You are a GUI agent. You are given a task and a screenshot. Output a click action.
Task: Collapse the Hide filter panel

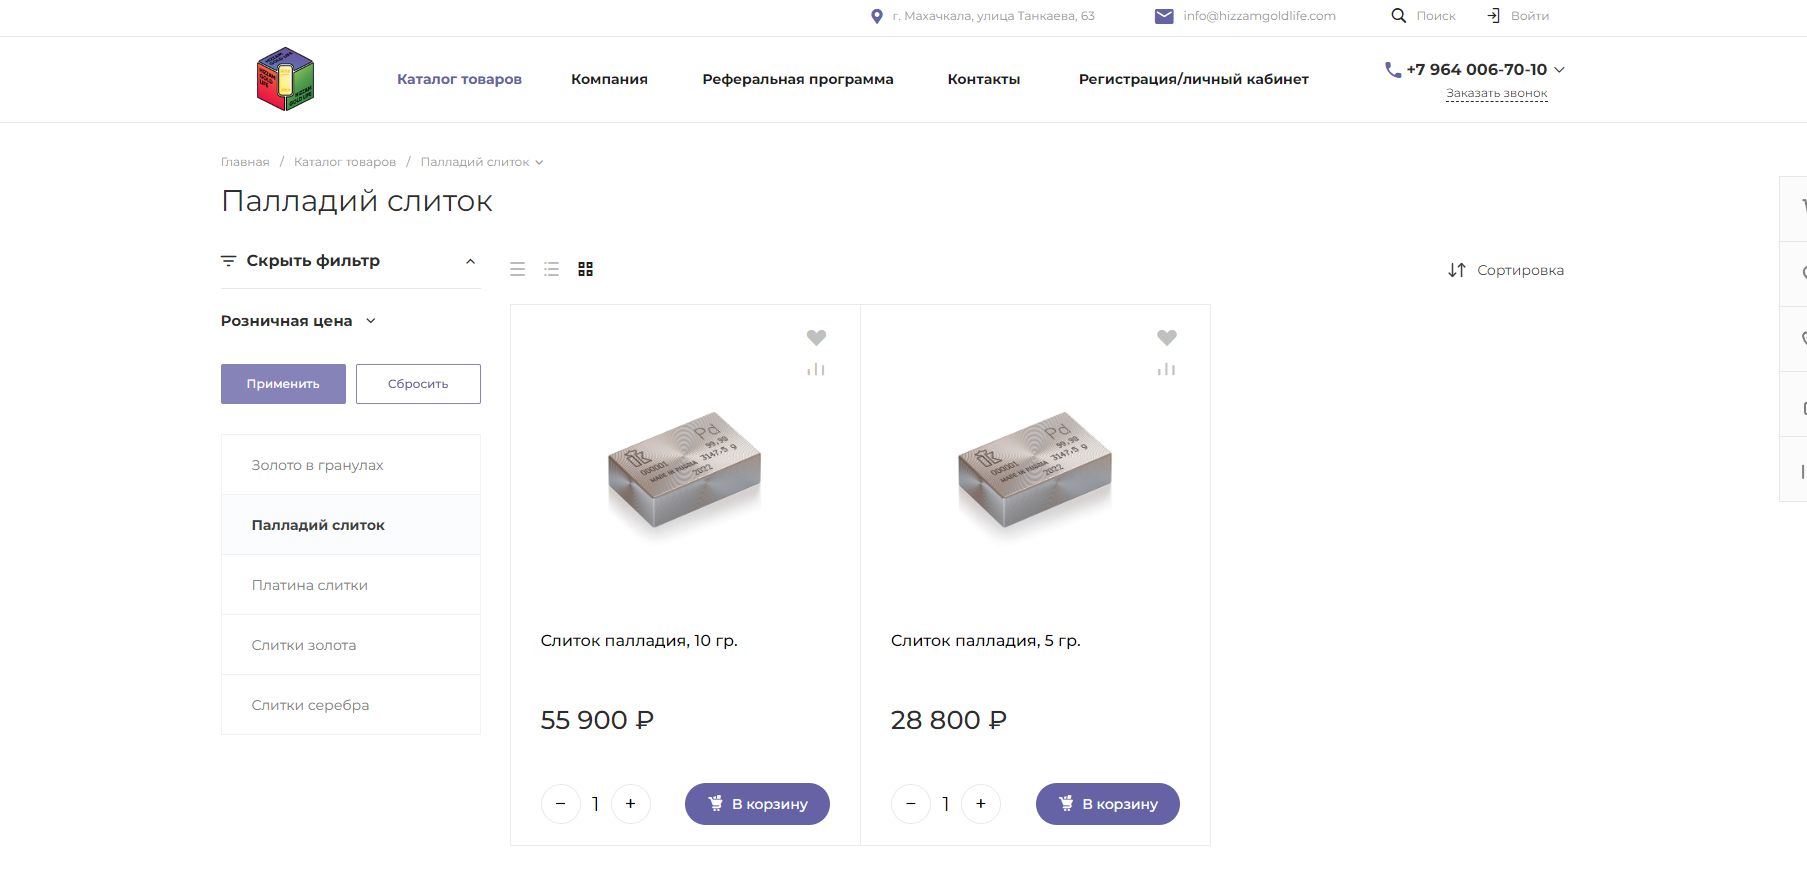470,261
